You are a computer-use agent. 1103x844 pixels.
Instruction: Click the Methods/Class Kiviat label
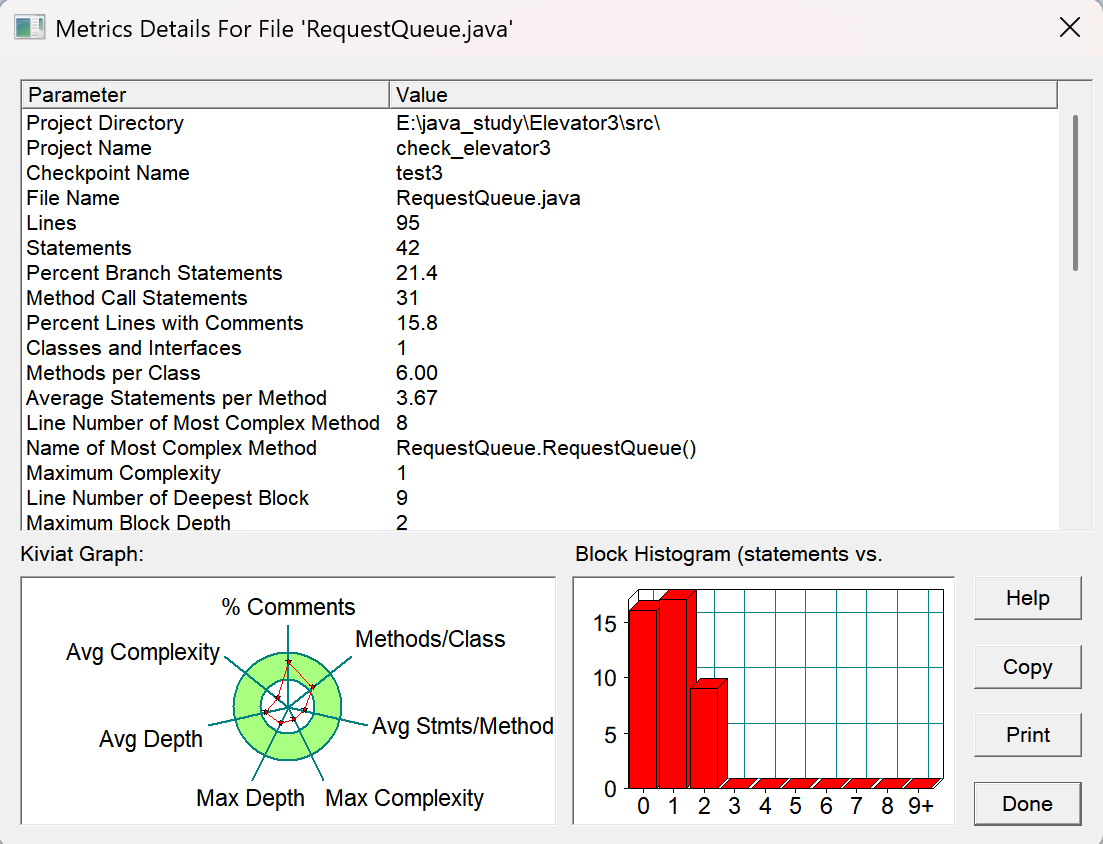point(430,639)
